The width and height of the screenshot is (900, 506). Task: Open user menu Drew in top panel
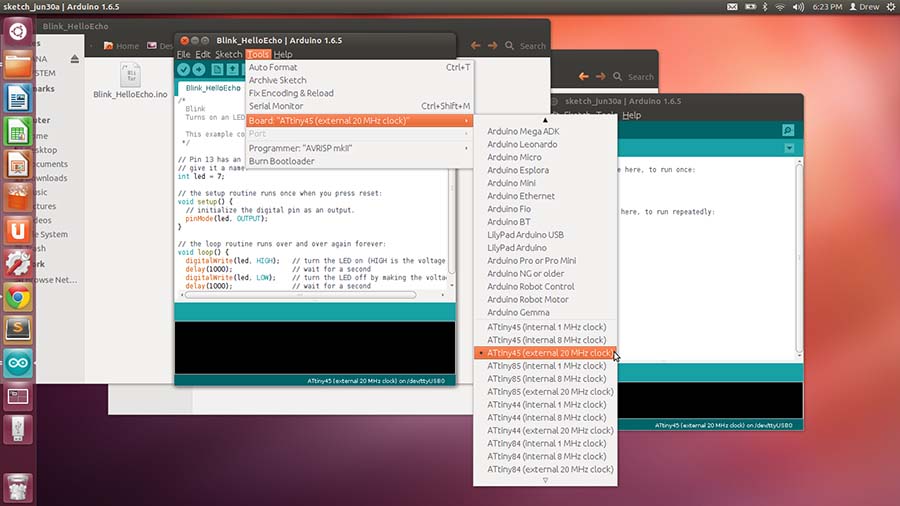tap(864, 7)
